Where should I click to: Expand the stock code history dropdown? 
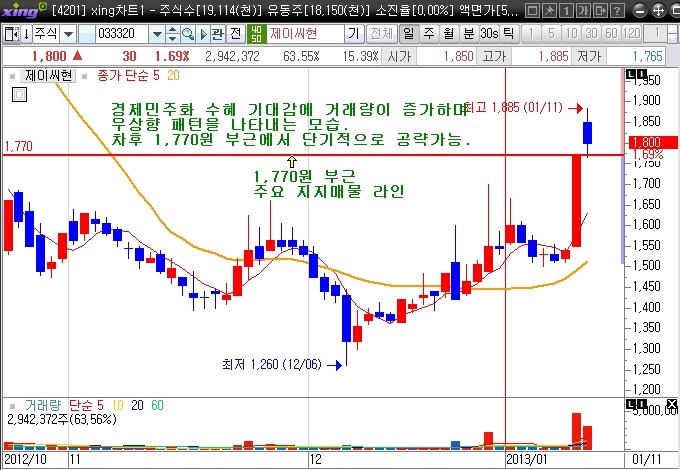[x=157, y=34]
